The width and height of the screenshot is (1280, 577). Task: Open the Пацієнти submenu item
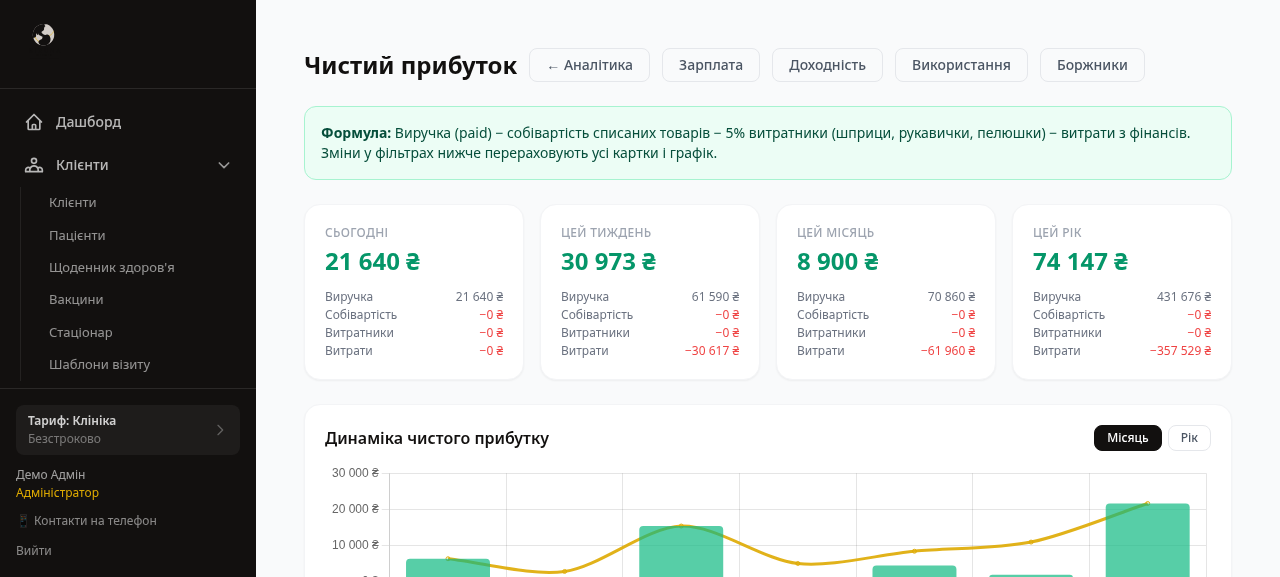(77, 235)
